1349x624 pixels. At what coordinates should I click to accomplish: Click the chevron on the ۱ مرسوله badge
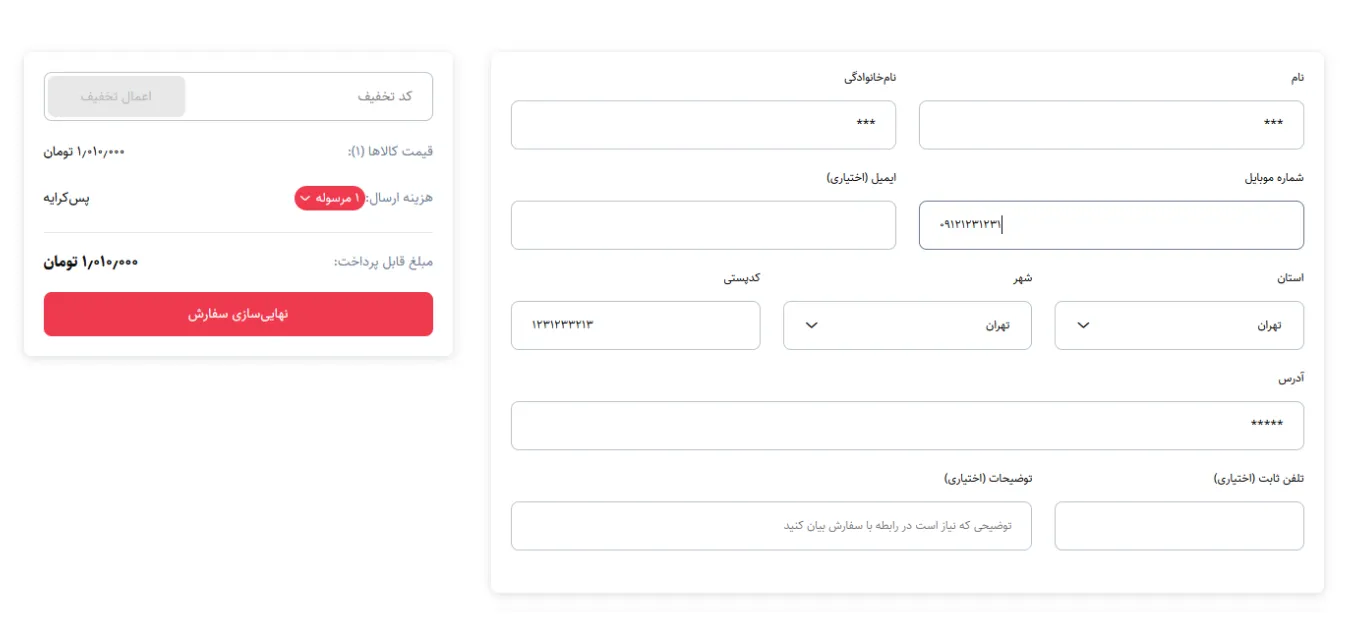tap(305, 198)
